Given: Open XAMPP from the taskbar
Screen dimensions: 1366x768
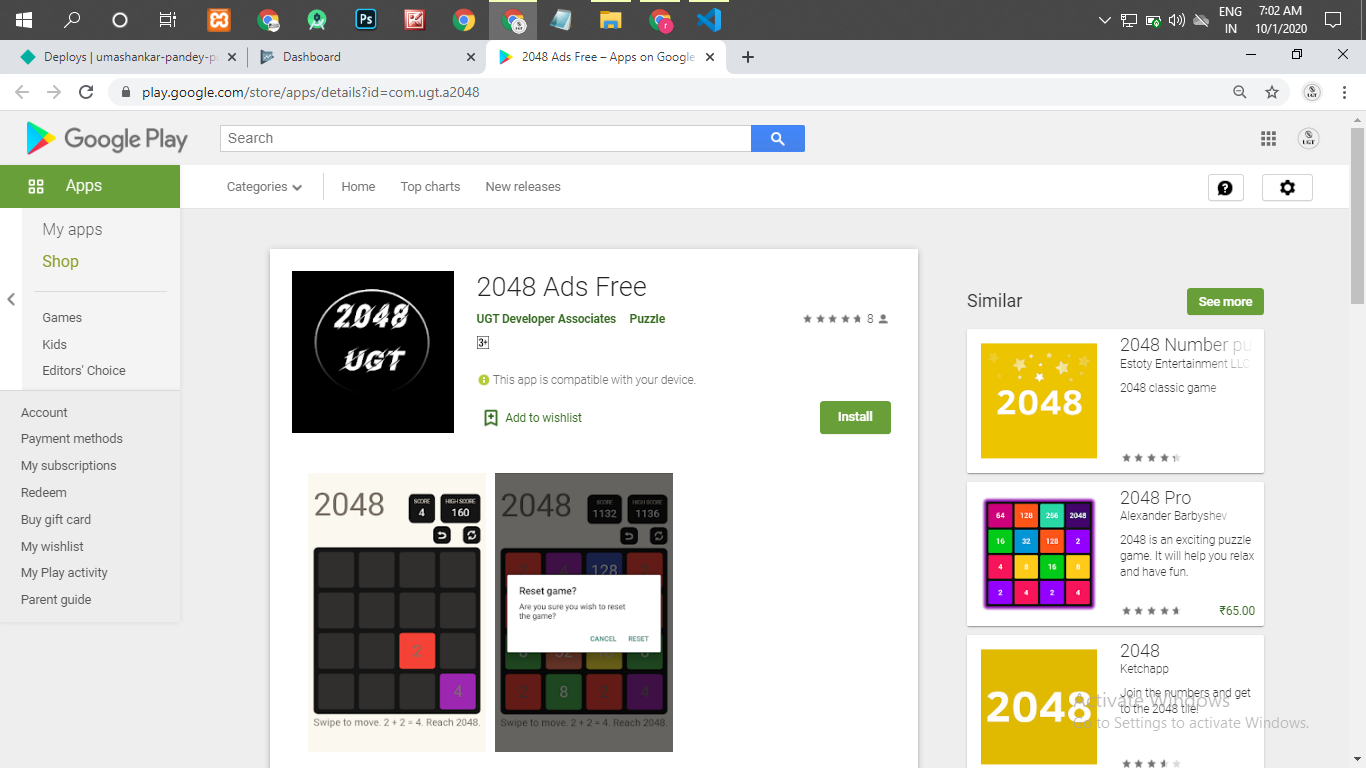Looking at the screenshot, I should [x=219, y=20].
